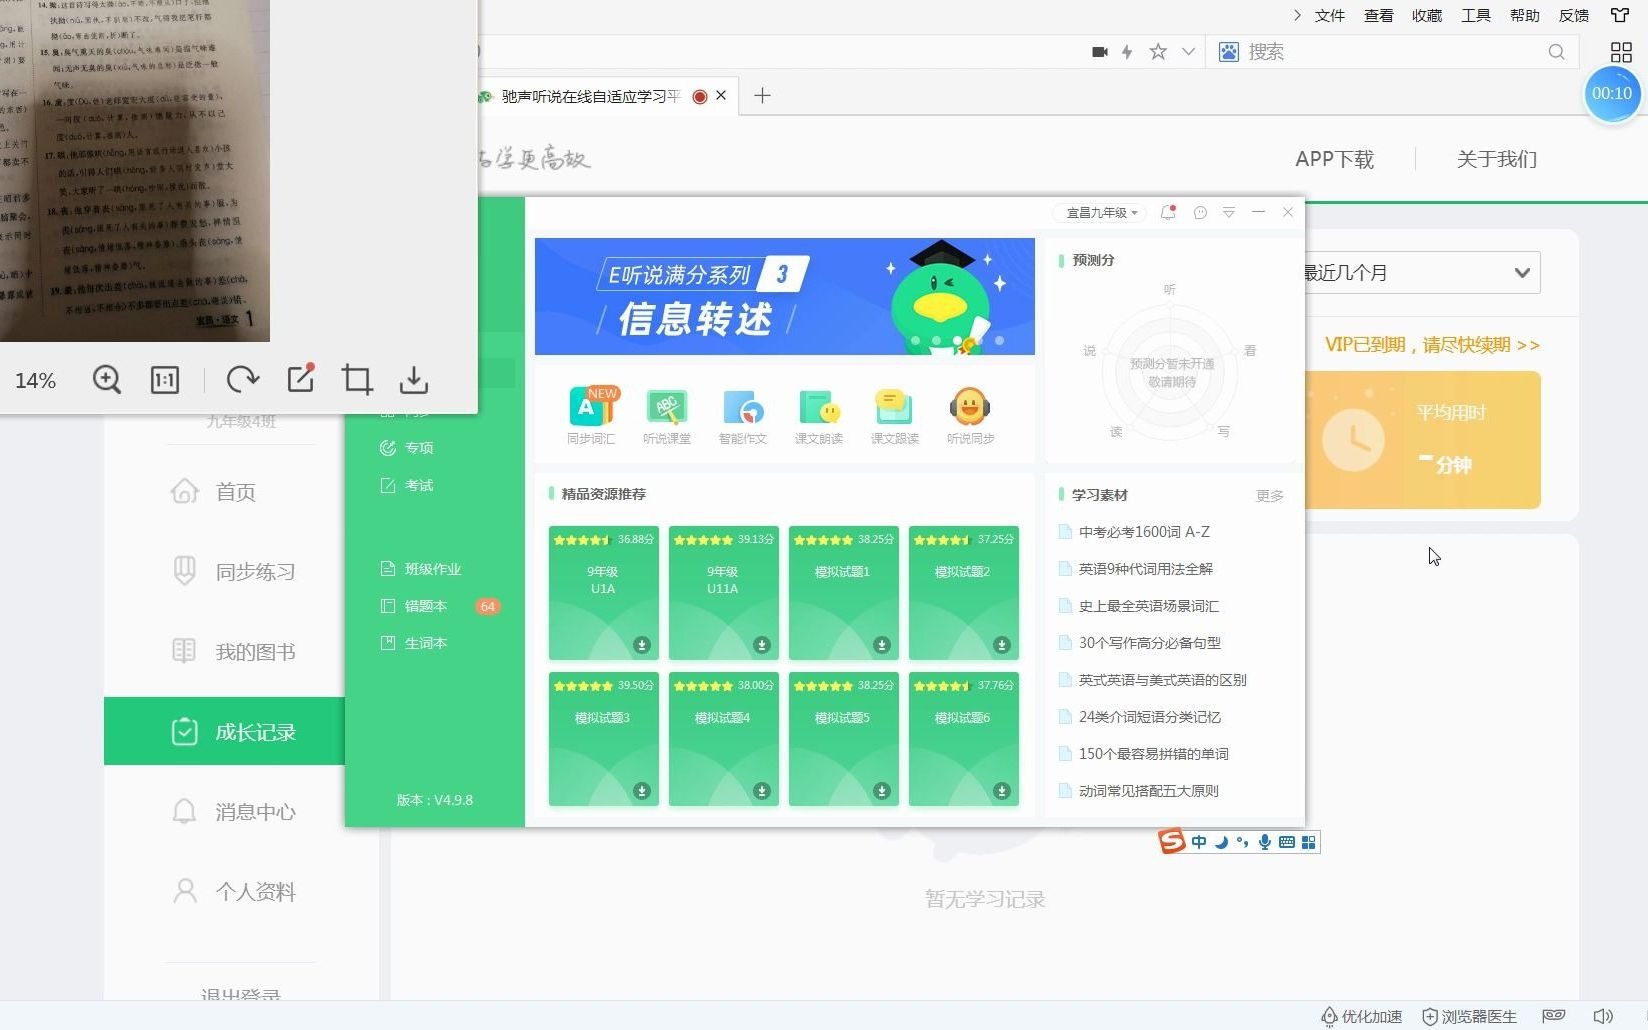Open 同步词汇 vocabulary module
The height and width of the screenshot is (1030, 1648).
point(591,415)
